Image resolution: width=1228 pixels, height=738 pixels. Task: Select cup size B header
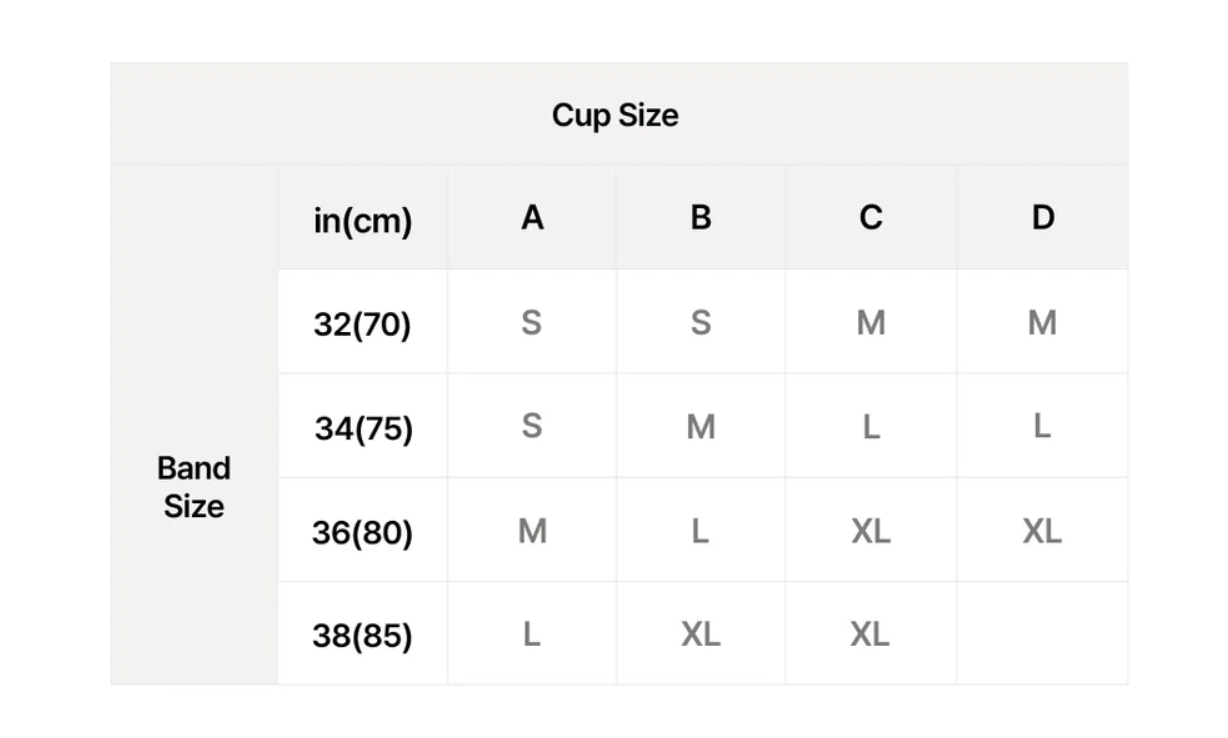[701, 217]
